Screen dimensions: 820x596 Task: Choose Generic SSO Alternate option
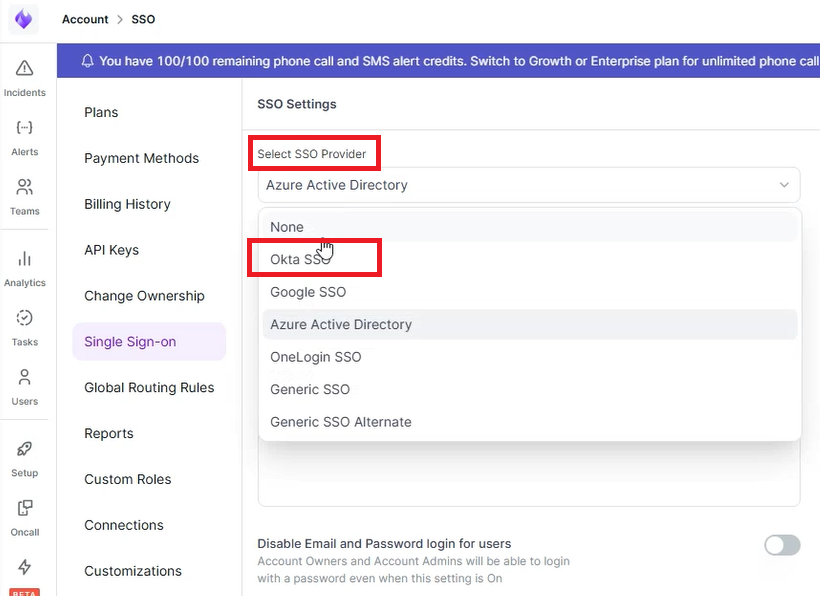tap(530, 421)
